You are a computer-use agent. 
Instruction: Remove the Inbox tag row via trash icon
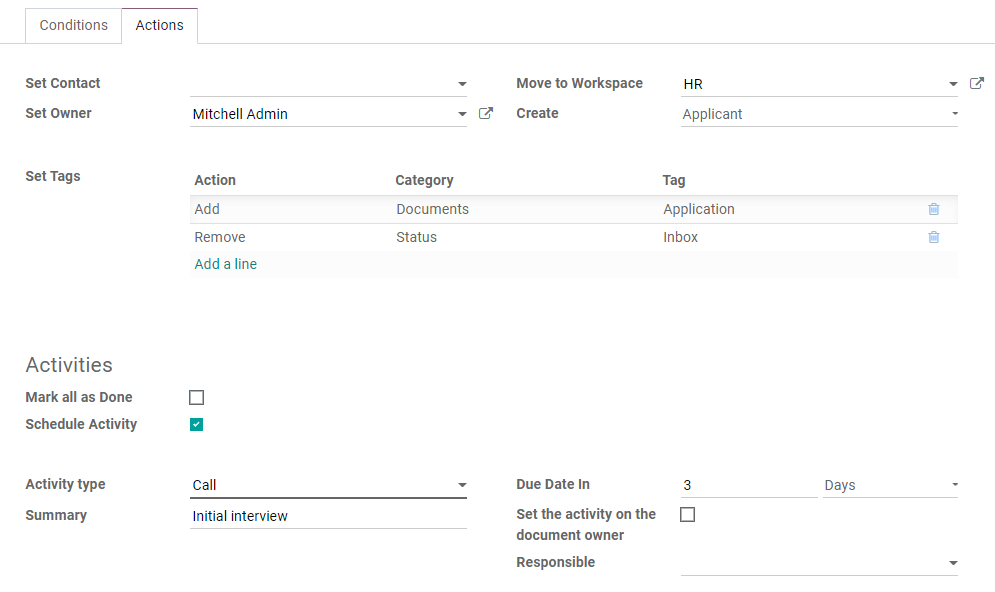click(933, 237)
